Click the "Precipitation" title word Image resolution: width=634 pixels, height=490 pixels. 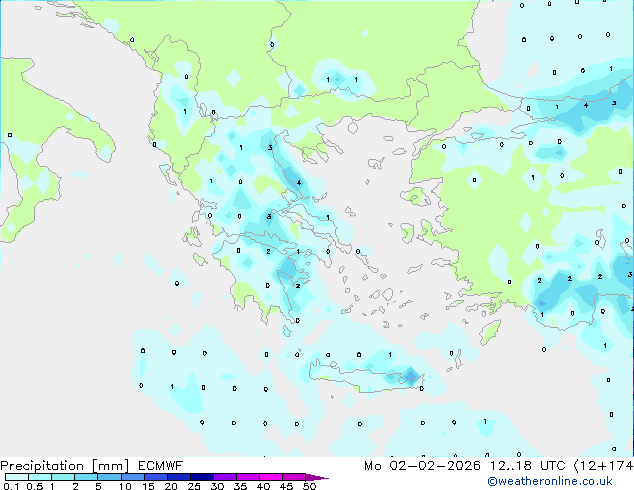point(42,466)
